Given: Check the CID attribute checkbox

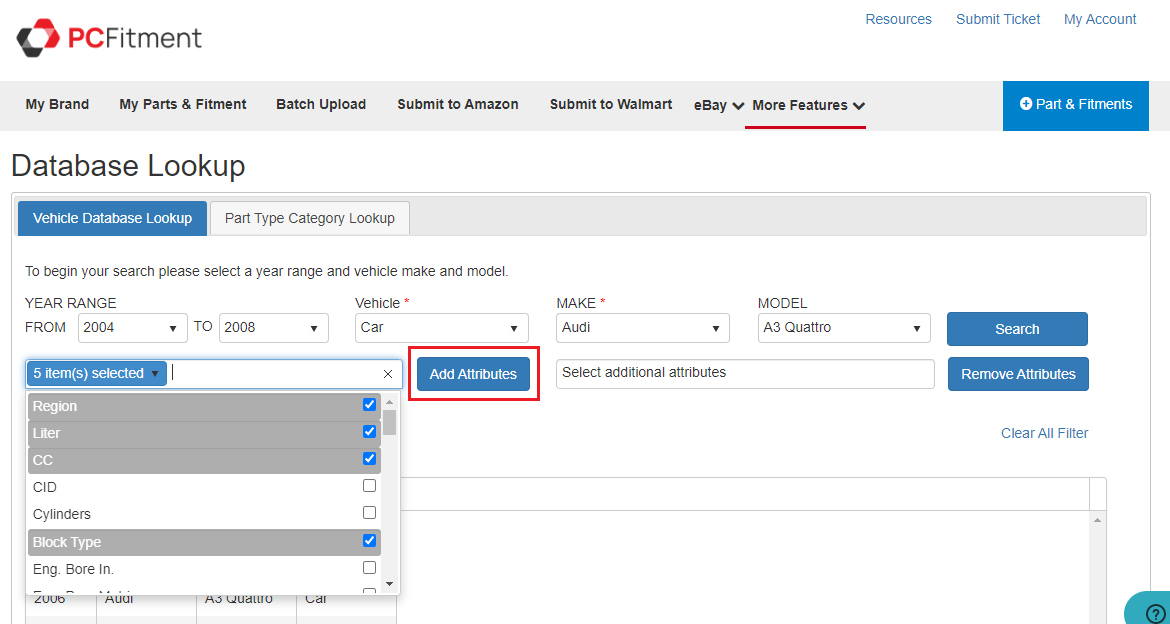Looking at the screenshot, I should pos(369,486).
